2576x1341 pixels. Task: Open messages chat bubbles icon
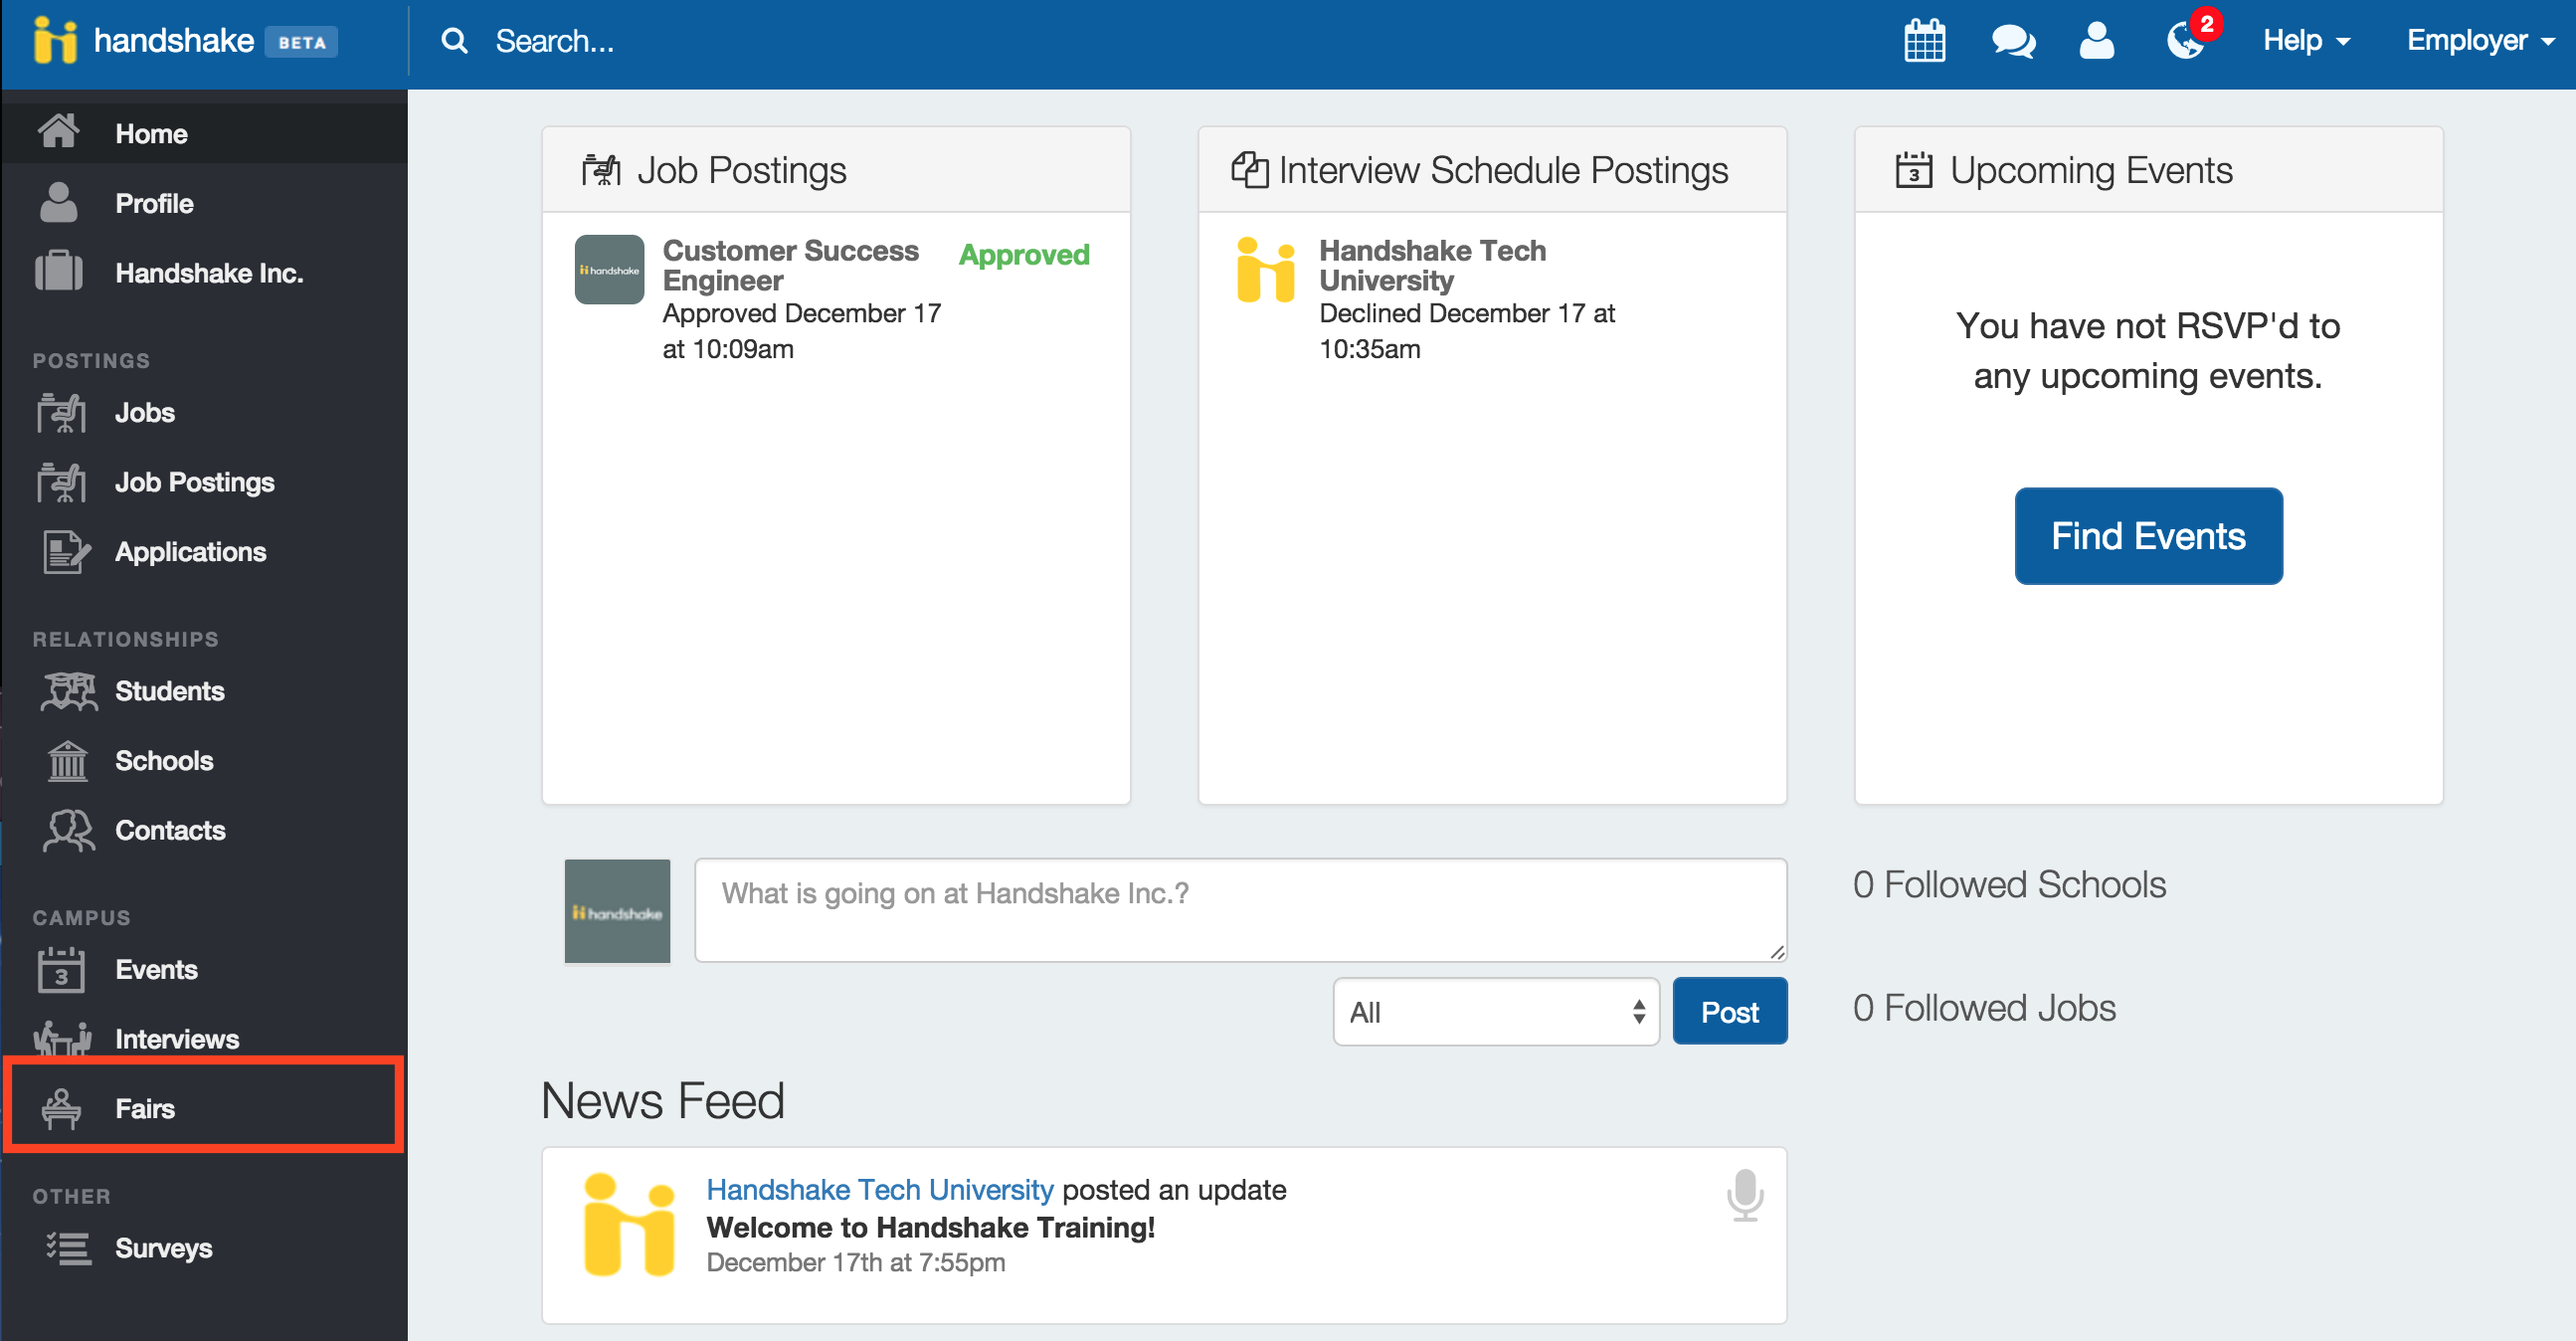(2012, 41)
